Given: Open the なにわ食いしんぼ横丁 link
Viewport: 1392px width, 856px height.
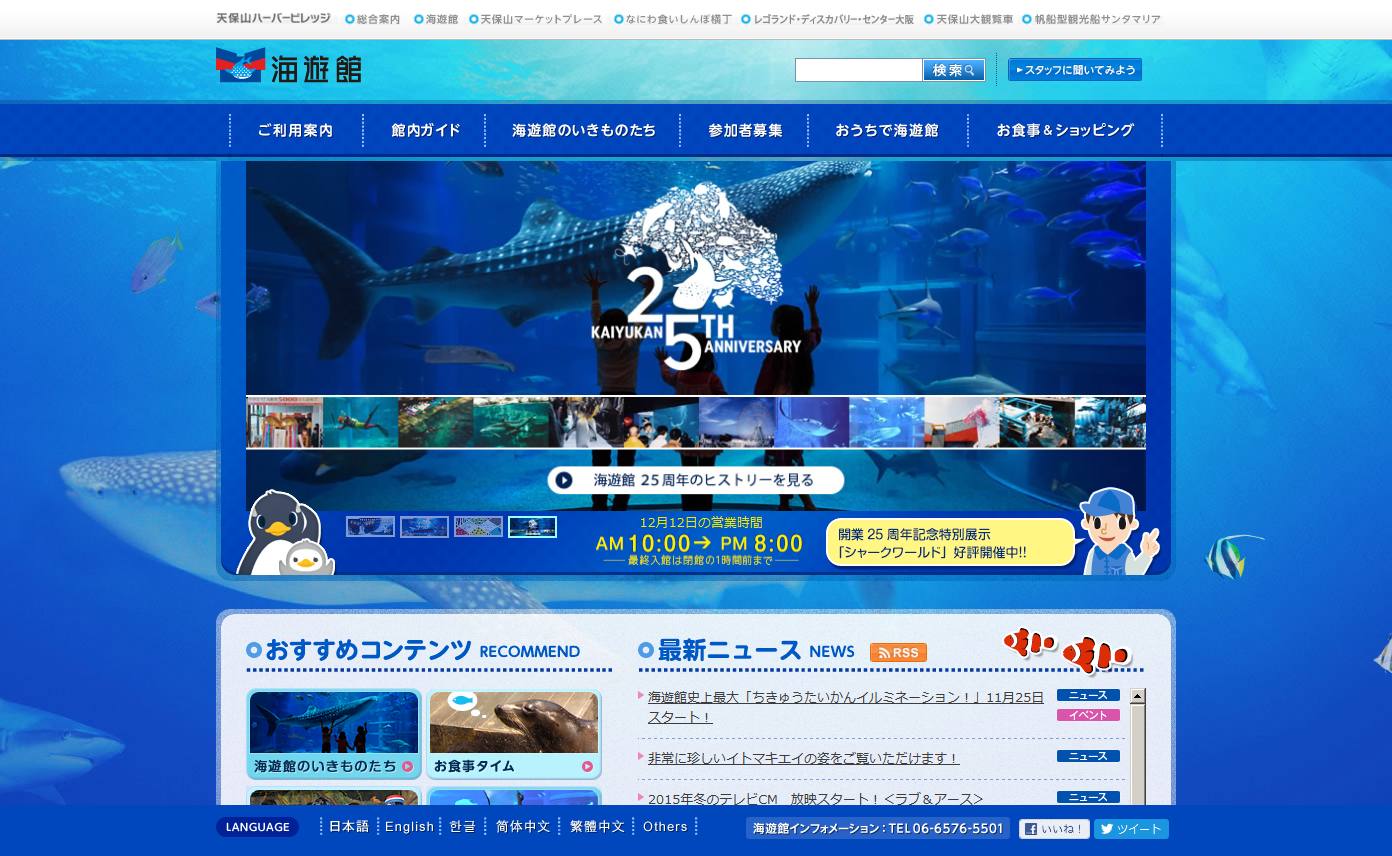Looking at the screenshot, I should click(x=679, y=19).
